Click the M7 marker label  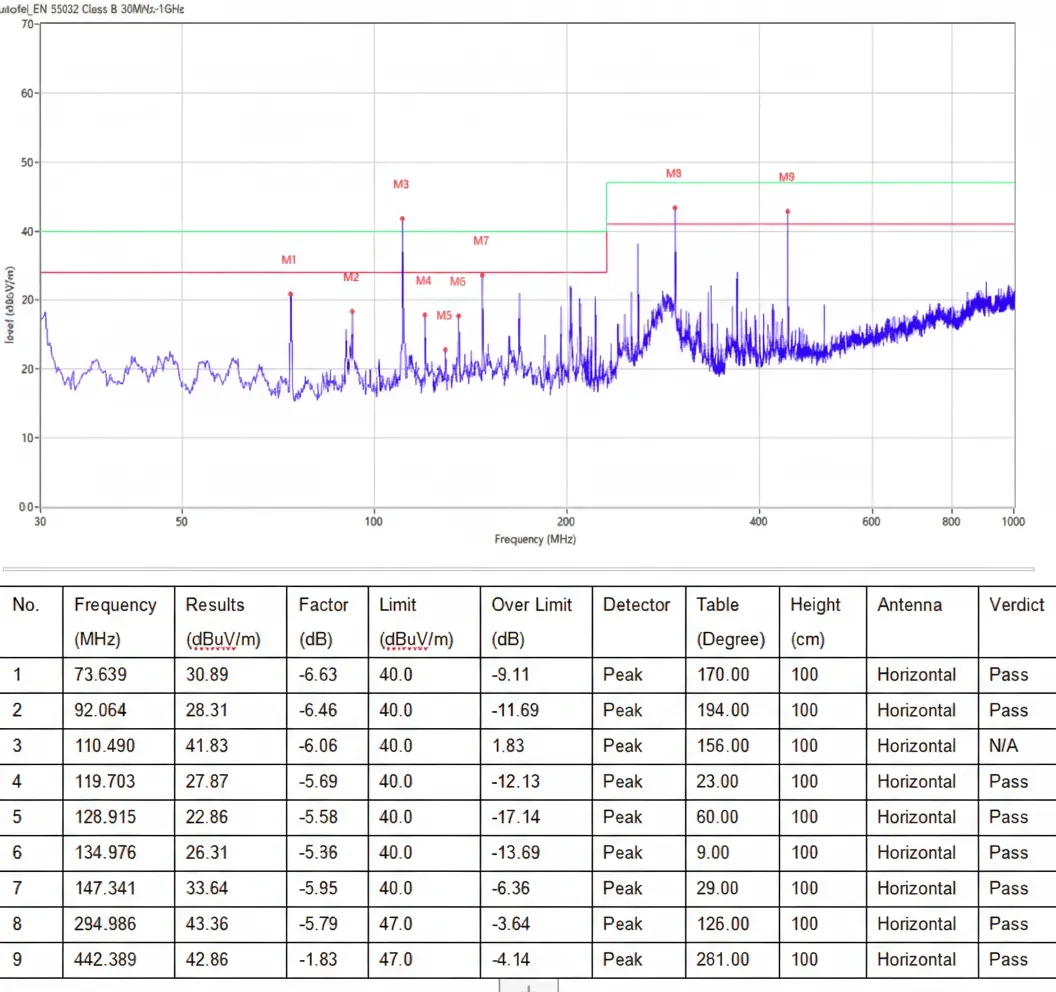click(481, 240)
